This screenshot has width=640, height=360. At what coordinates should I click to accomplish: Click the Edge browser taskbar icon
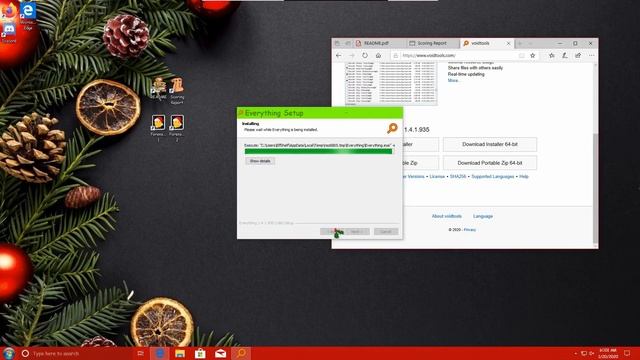pos(160,353)
